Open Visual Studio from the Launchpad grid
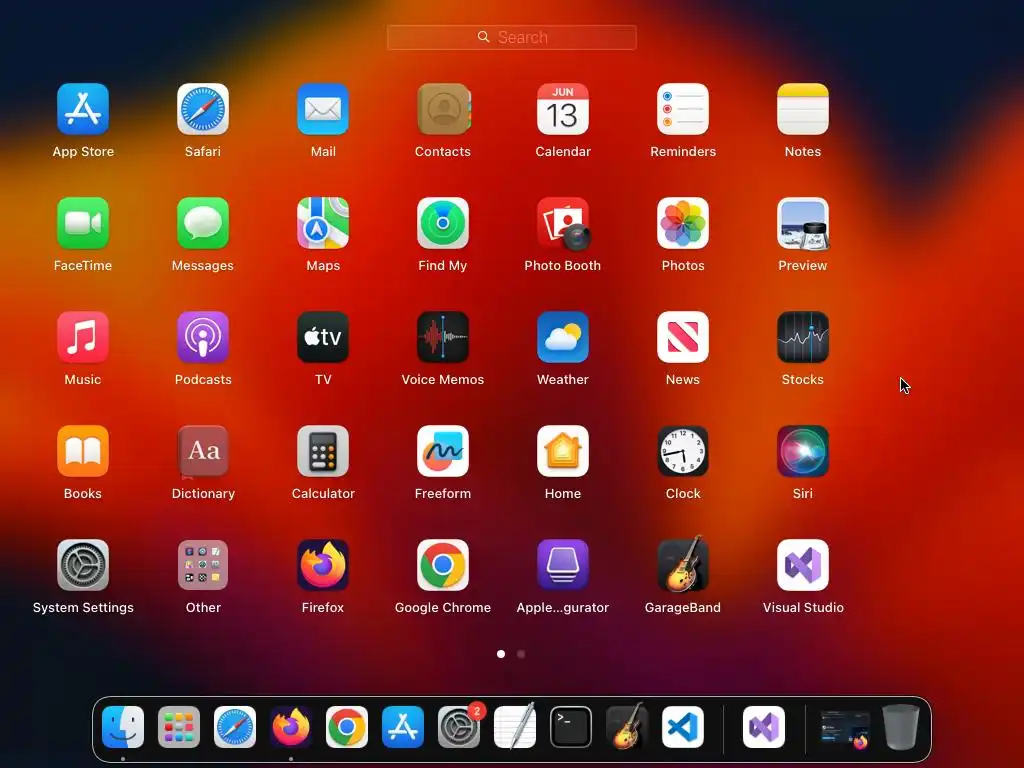The width and height of the screenshot is (1024, 768). (x=803, y=565)
